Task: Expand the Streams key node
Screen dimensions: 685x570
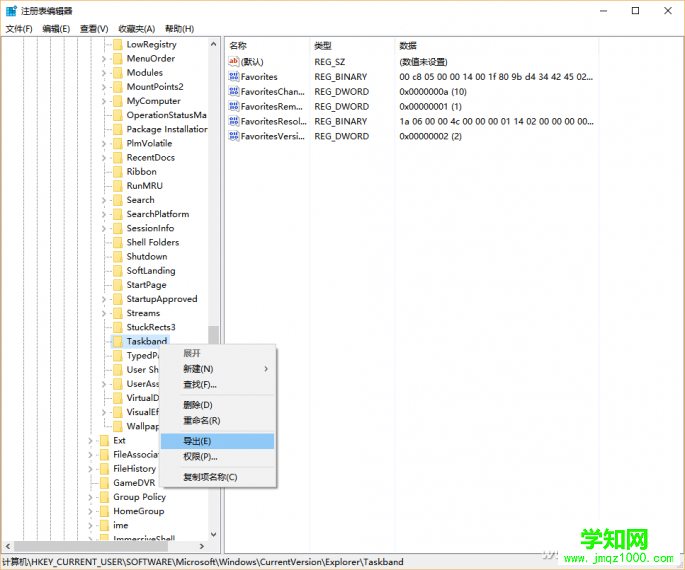Action: (104, 313)
